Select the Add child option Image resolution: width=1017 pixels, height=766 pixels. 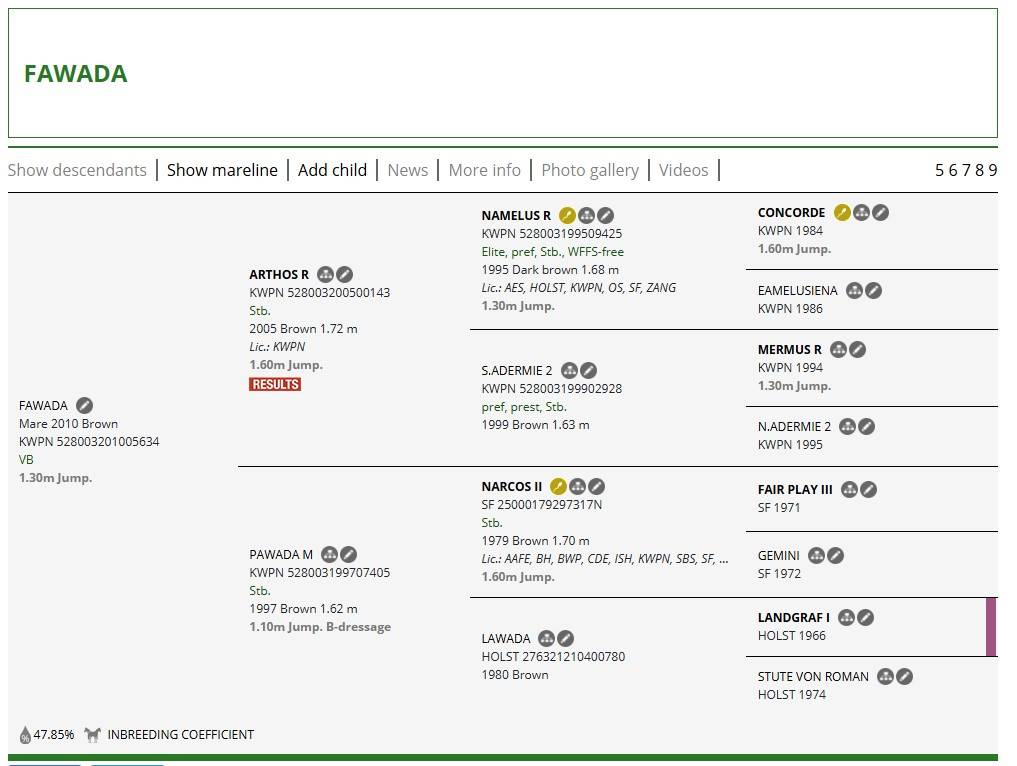(x=332, y=170)
